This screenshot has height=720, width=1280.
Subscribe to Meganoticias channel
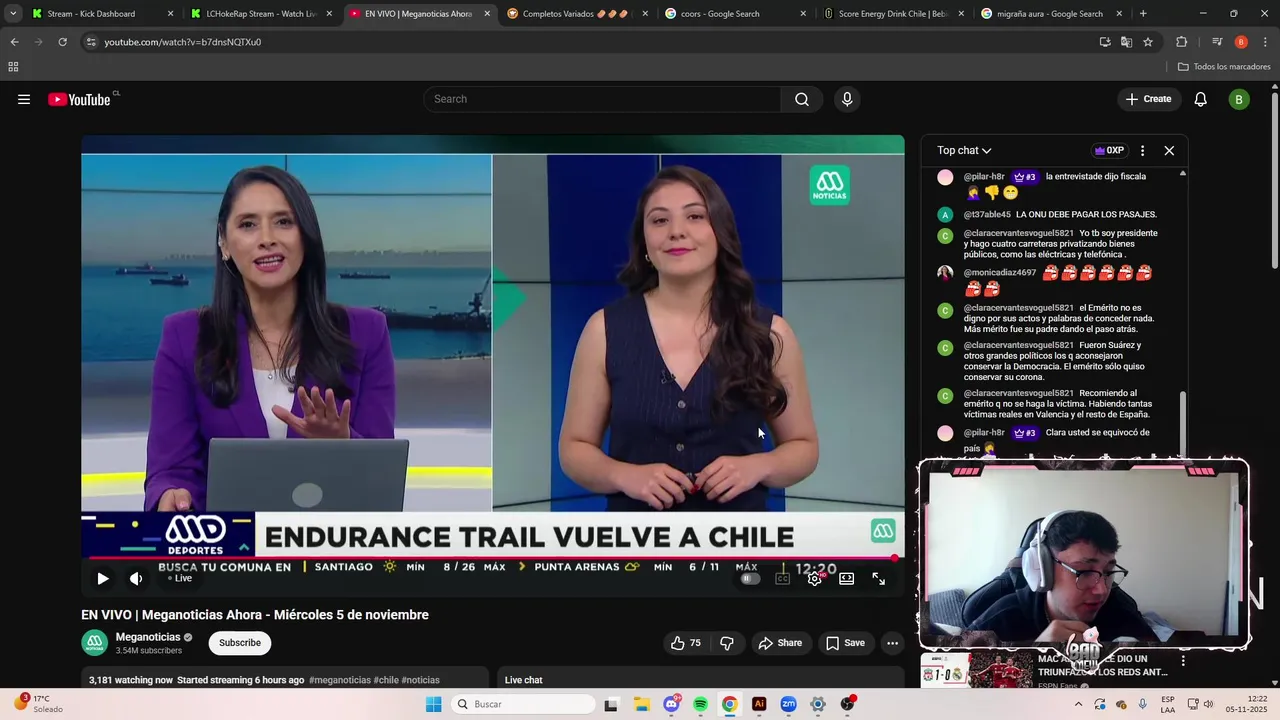(240, 643)
